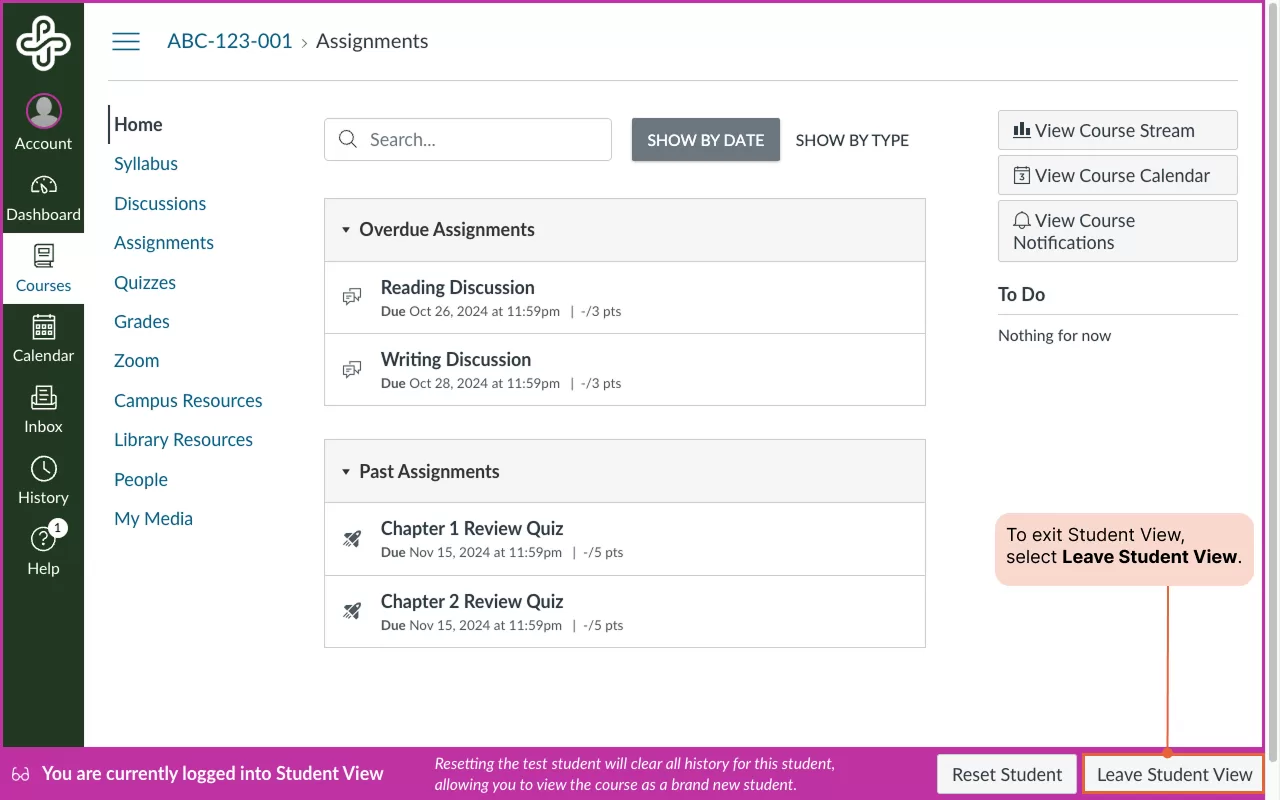The width and height of the screenshot is (1280, 800).
Task: Open Inbox in global navigation
Action: 43,410
